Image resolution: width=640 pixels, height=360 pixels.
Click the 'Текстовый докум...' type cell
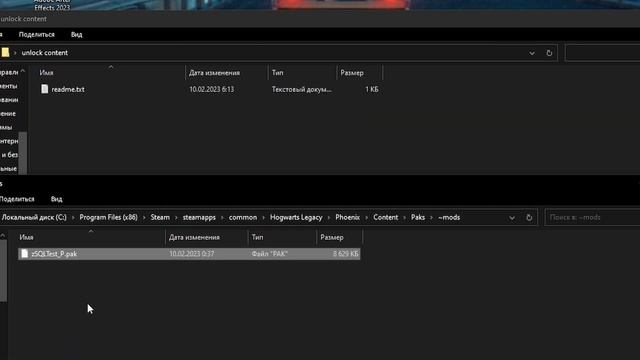pyautogui.click(x=302, y=89)
